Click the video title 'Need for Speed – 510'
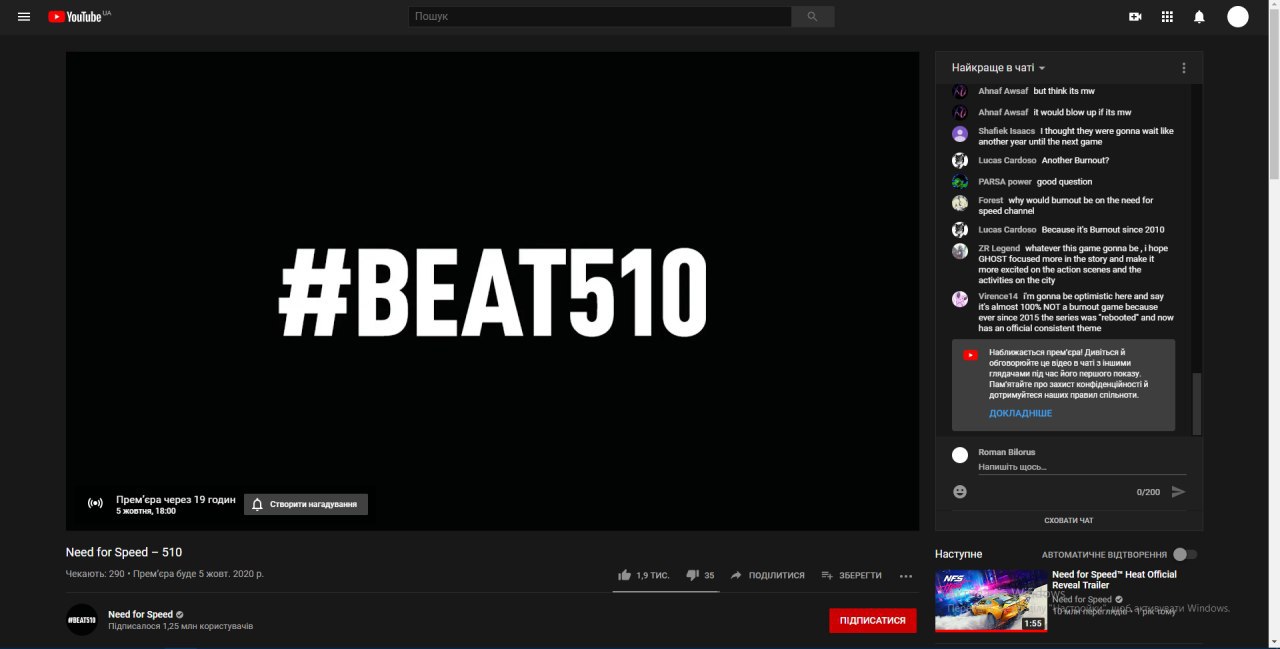Image resolution: width=1280 pixels, height=649 pixels. [124, 552]
